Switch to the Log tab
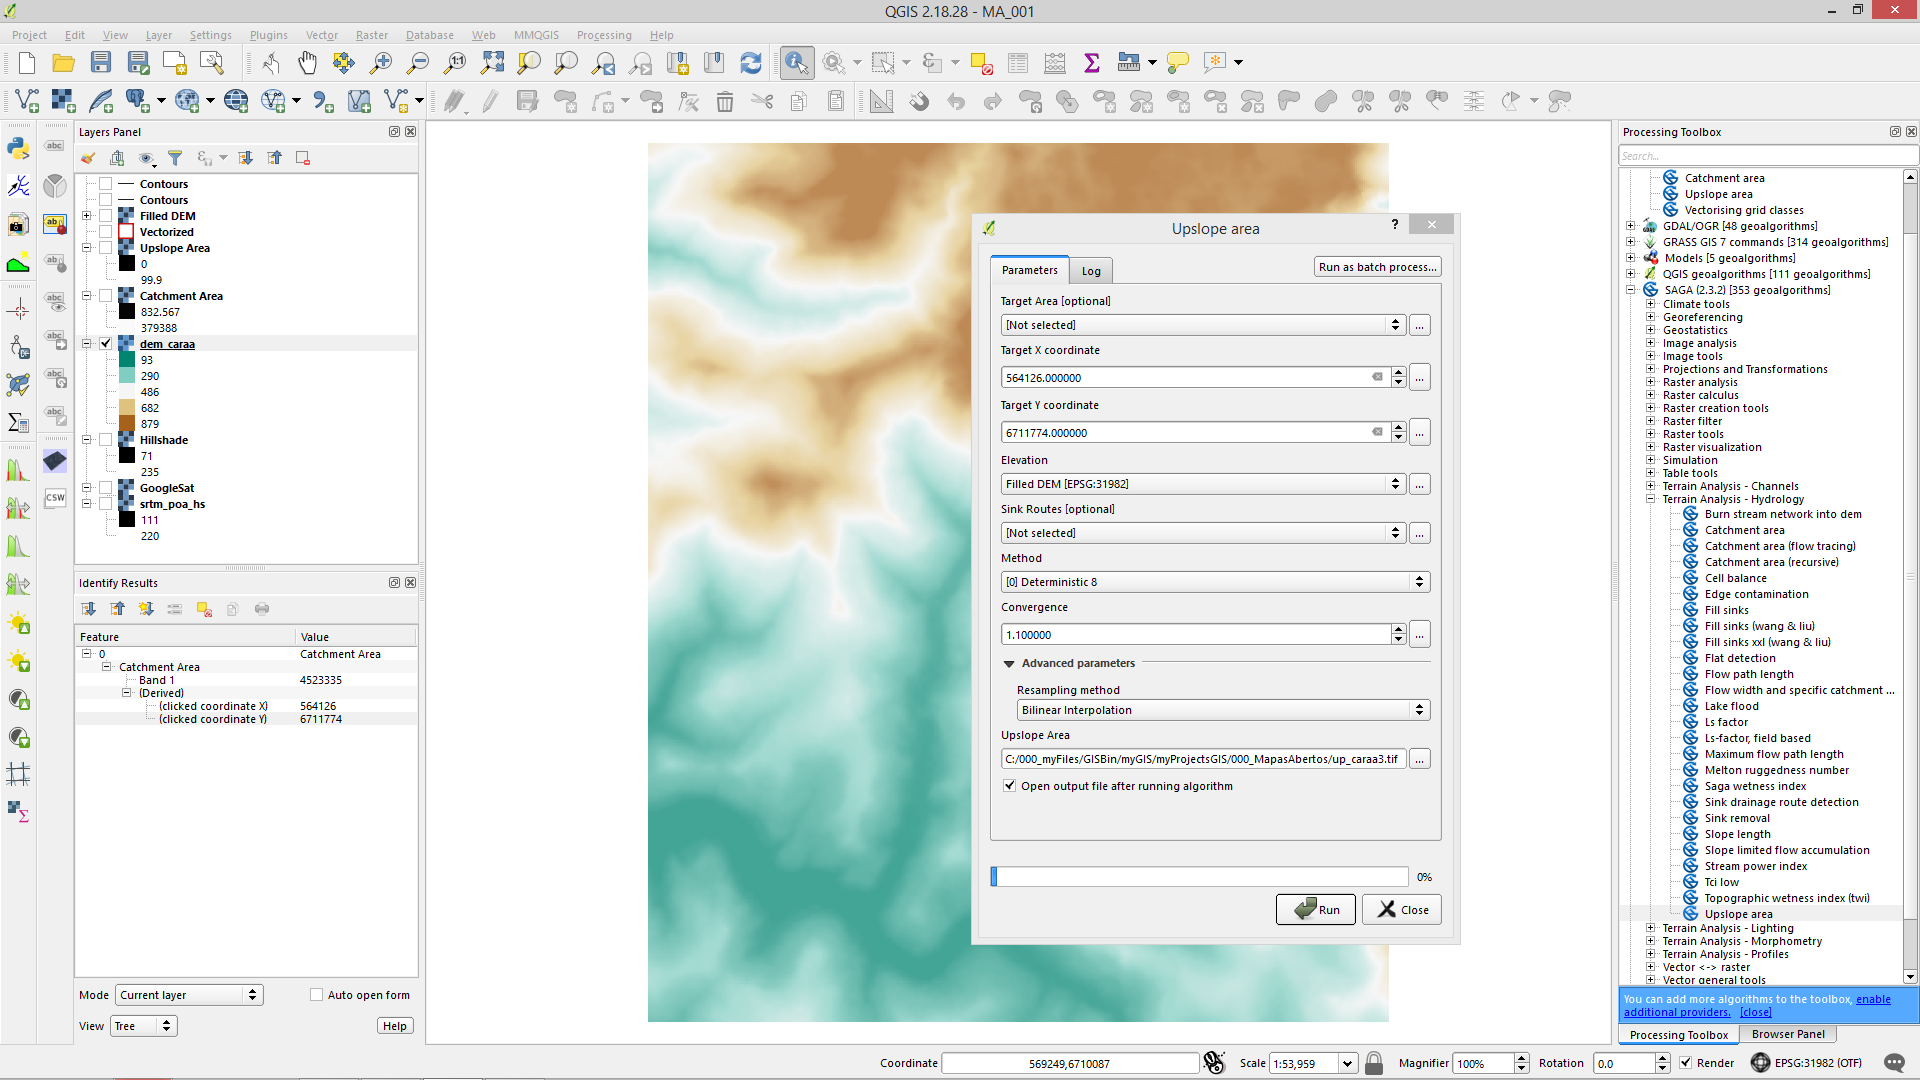 [1091, 271]
